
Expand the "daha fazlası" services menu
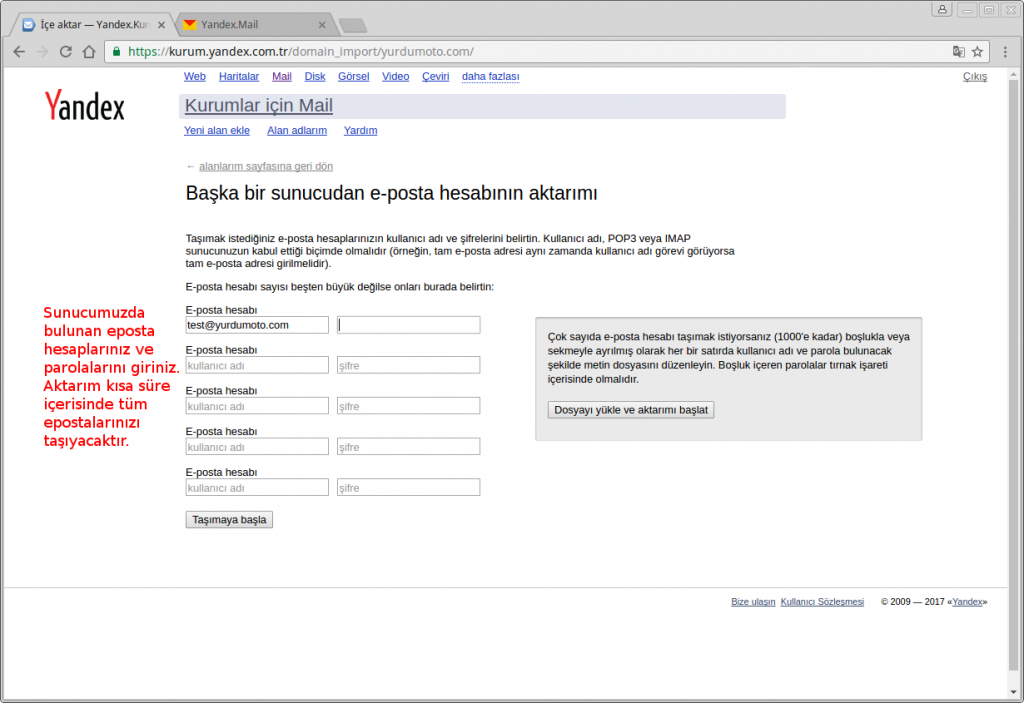490,77
